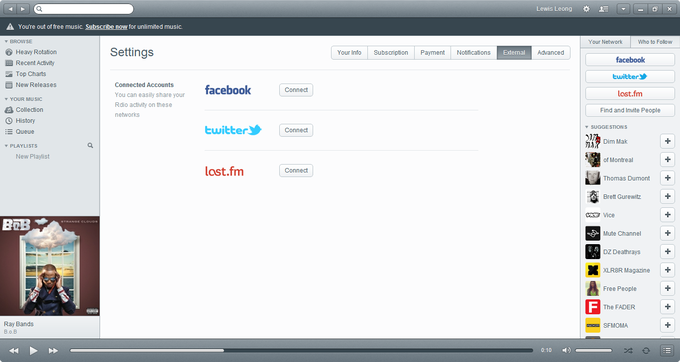Image resolution: width=680 pixels, height=362 pixels.
Task: Create a New Playlist
Action: 33,157
